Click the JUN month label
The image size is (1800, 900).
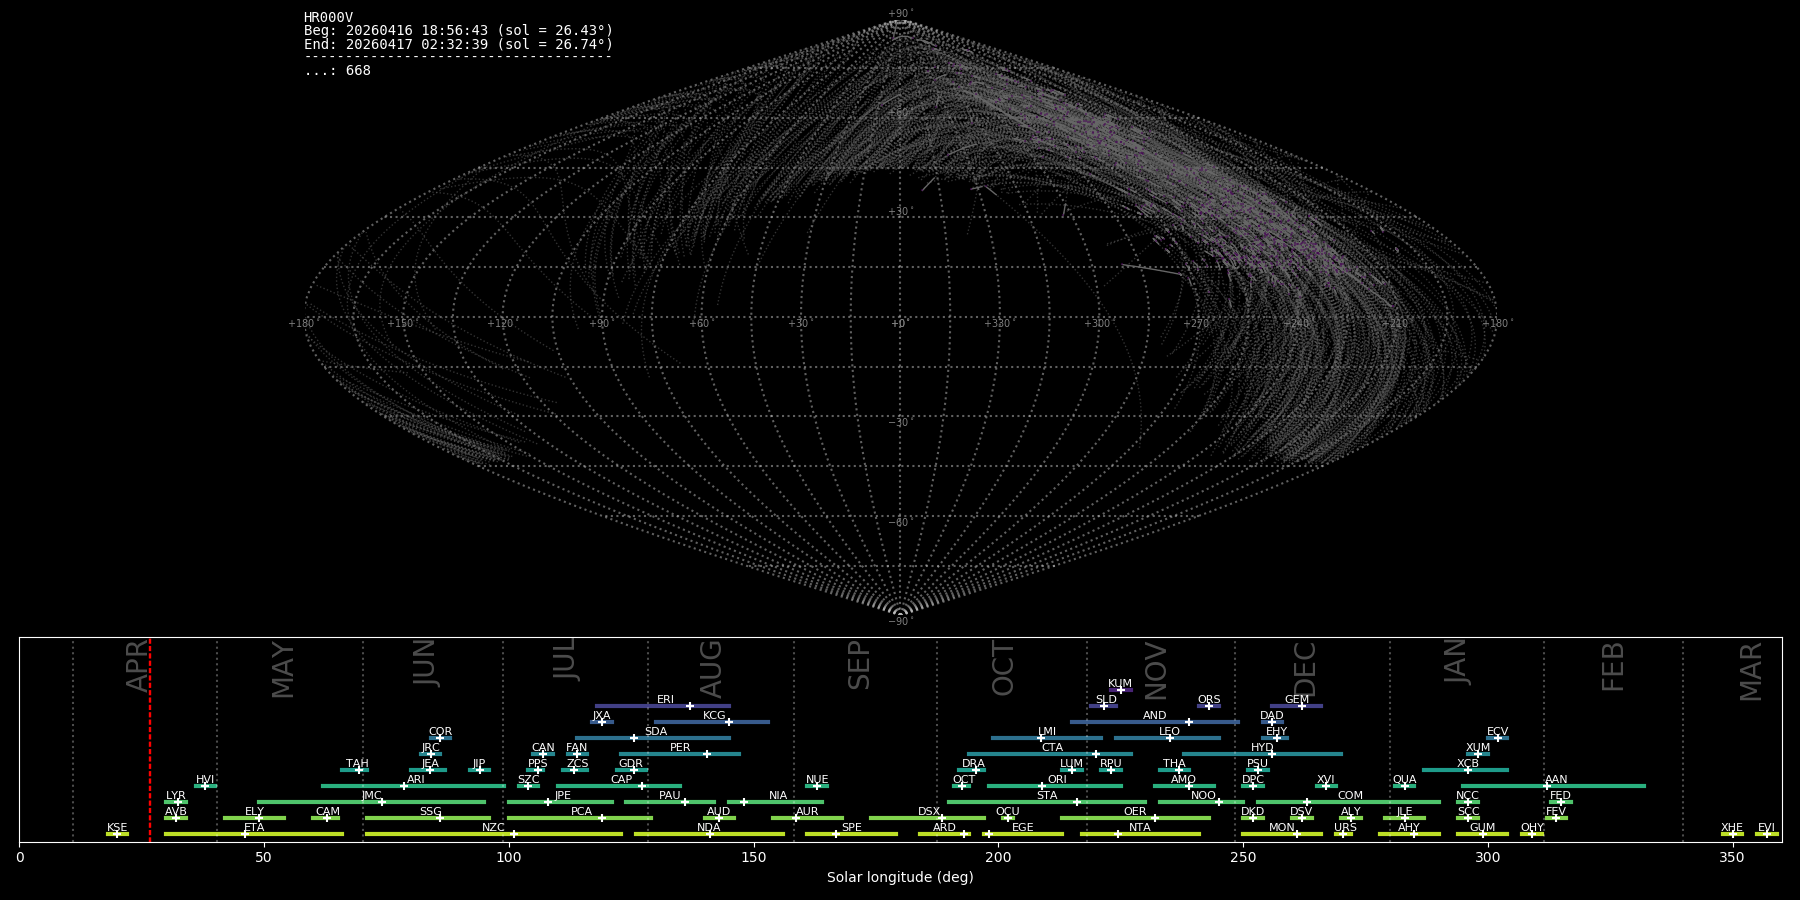425,663
